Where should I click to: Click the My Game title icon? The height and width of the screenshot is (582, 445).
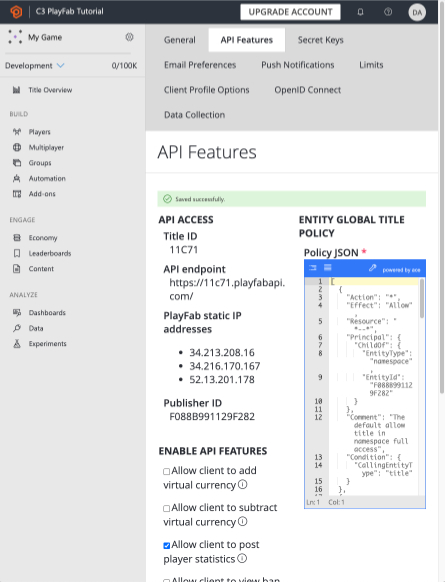pos(15,37)
